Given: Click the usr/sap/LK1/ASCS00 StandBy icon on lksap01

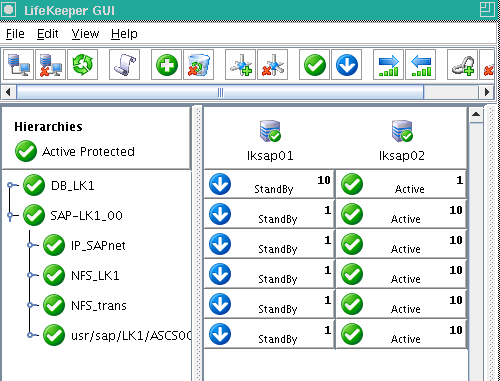Looking at the screenshot, I should click(220, 334).
